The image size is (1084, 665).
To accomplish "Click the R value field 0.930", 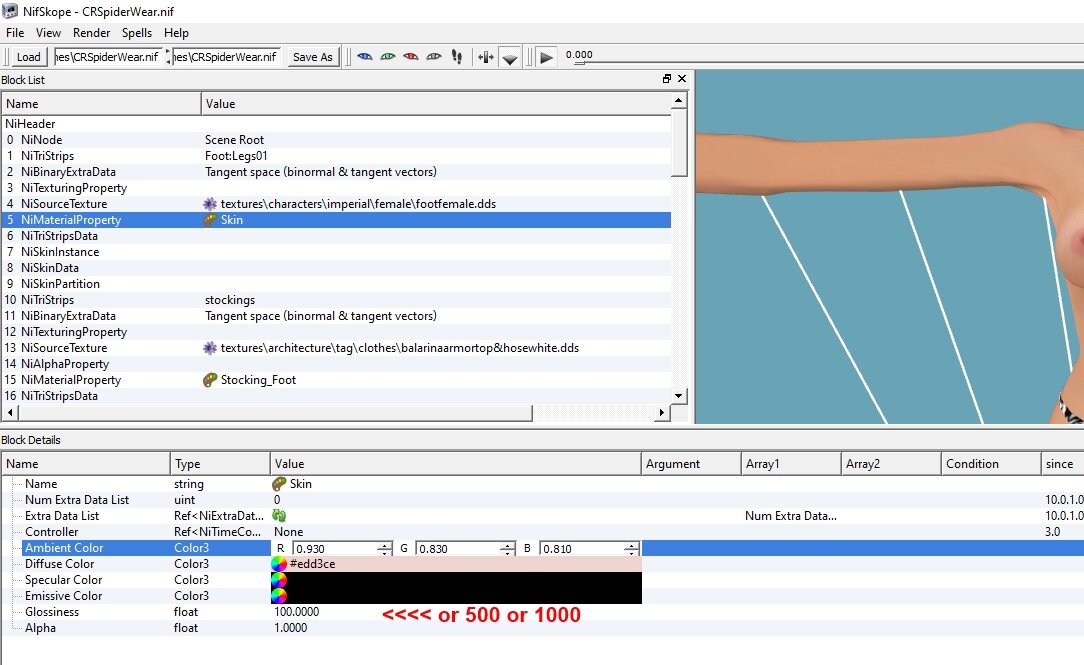I will pos(335,549).
